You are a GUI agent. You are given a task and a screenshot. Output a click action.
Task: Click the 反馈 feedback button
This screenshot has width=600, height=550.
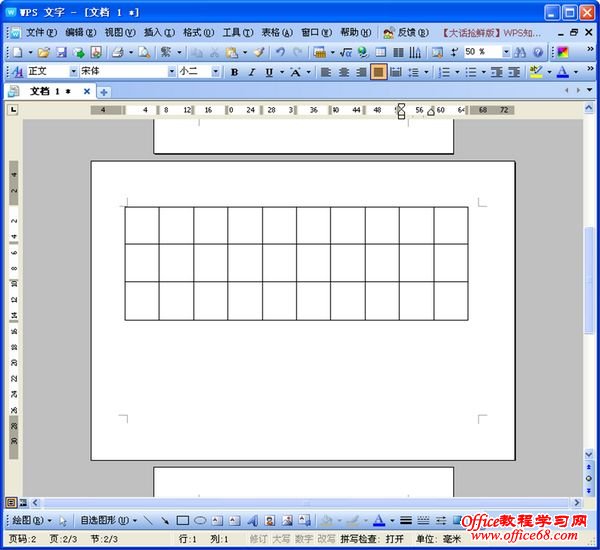pos(406,33)
